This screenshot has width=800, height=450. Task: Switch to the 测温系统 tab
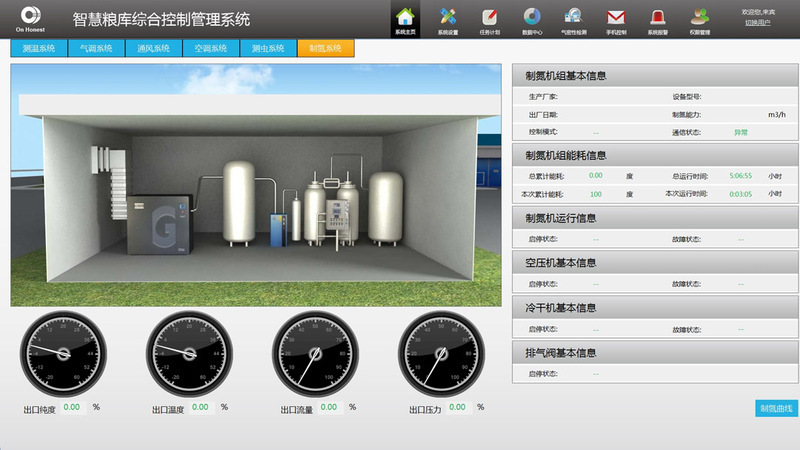coord(38,48)
